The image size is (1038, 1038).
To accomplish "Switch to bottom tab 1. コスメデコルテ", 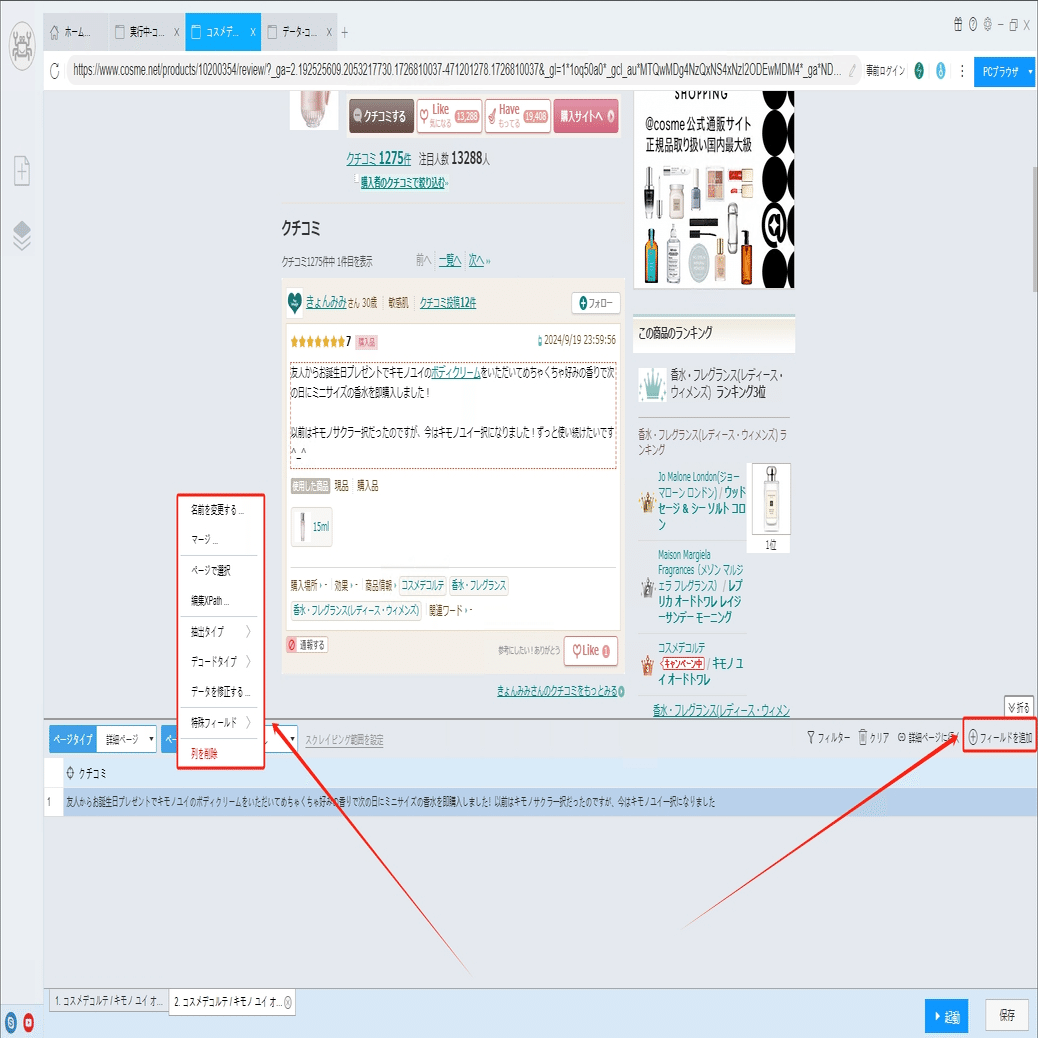I will [109, 1001].
